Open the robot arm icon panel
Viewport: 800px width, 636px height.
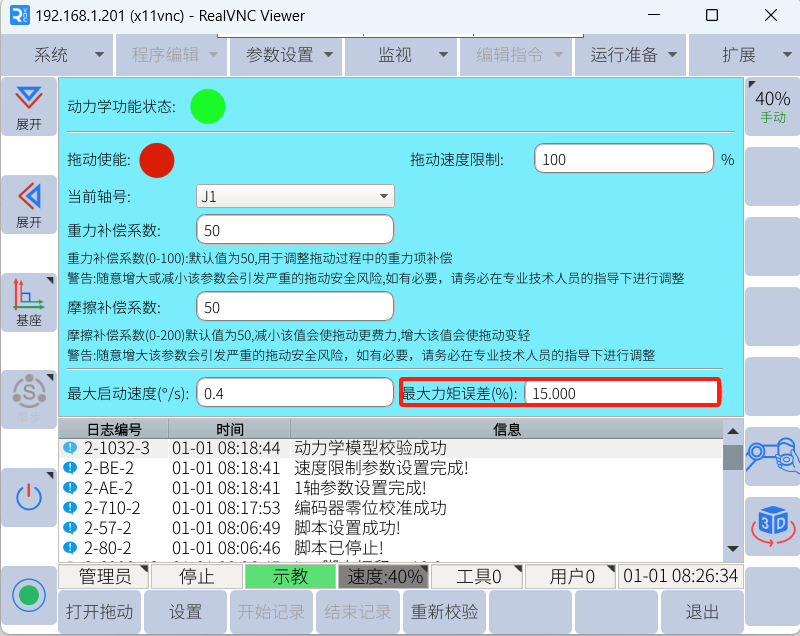pyautogui.click(x=772, y=456)
